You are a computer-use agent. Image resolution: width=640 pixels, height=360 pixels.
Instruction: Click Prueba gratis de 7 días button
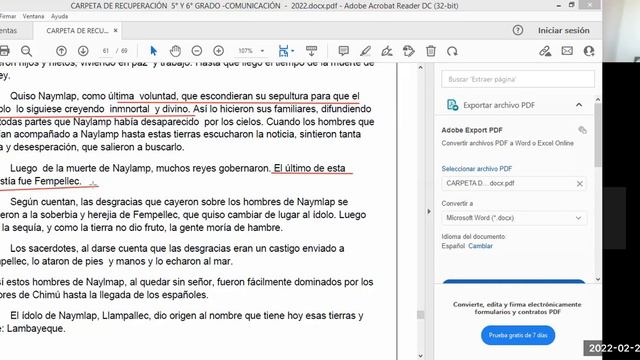[x=518, y=335]
